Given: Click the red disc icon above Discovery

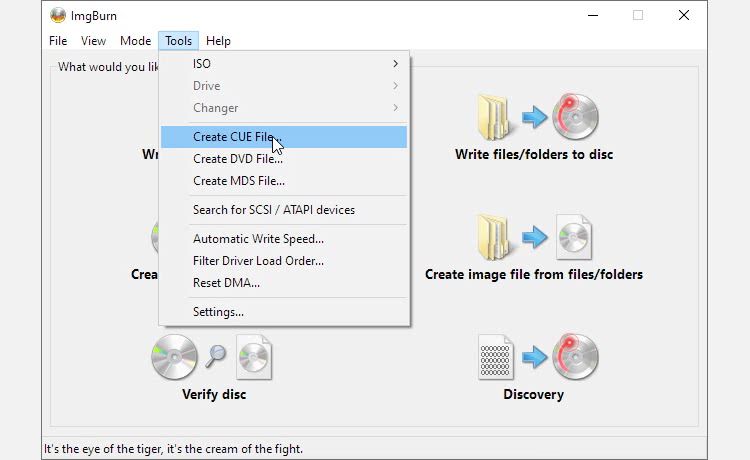Looking at the screenshot, I should [x=575, y=357].
